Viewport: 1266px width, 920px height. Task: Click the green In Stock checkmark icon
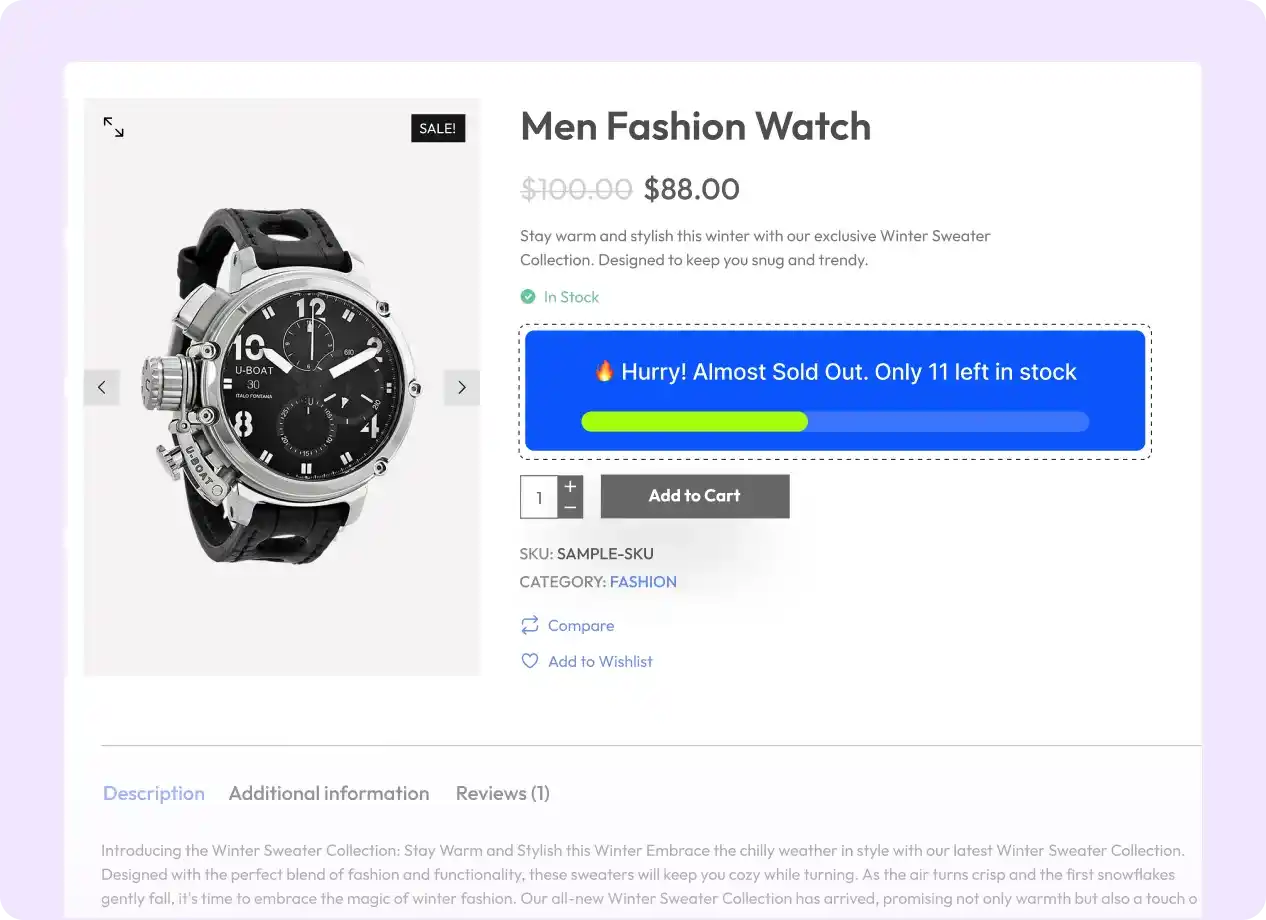click(x=527, y=296)
